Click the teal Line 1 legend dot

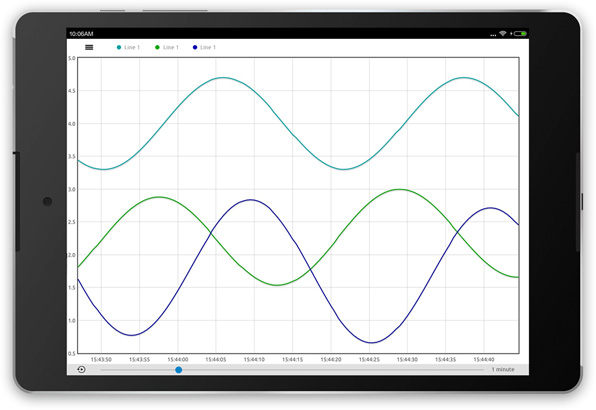pos(119,47)
